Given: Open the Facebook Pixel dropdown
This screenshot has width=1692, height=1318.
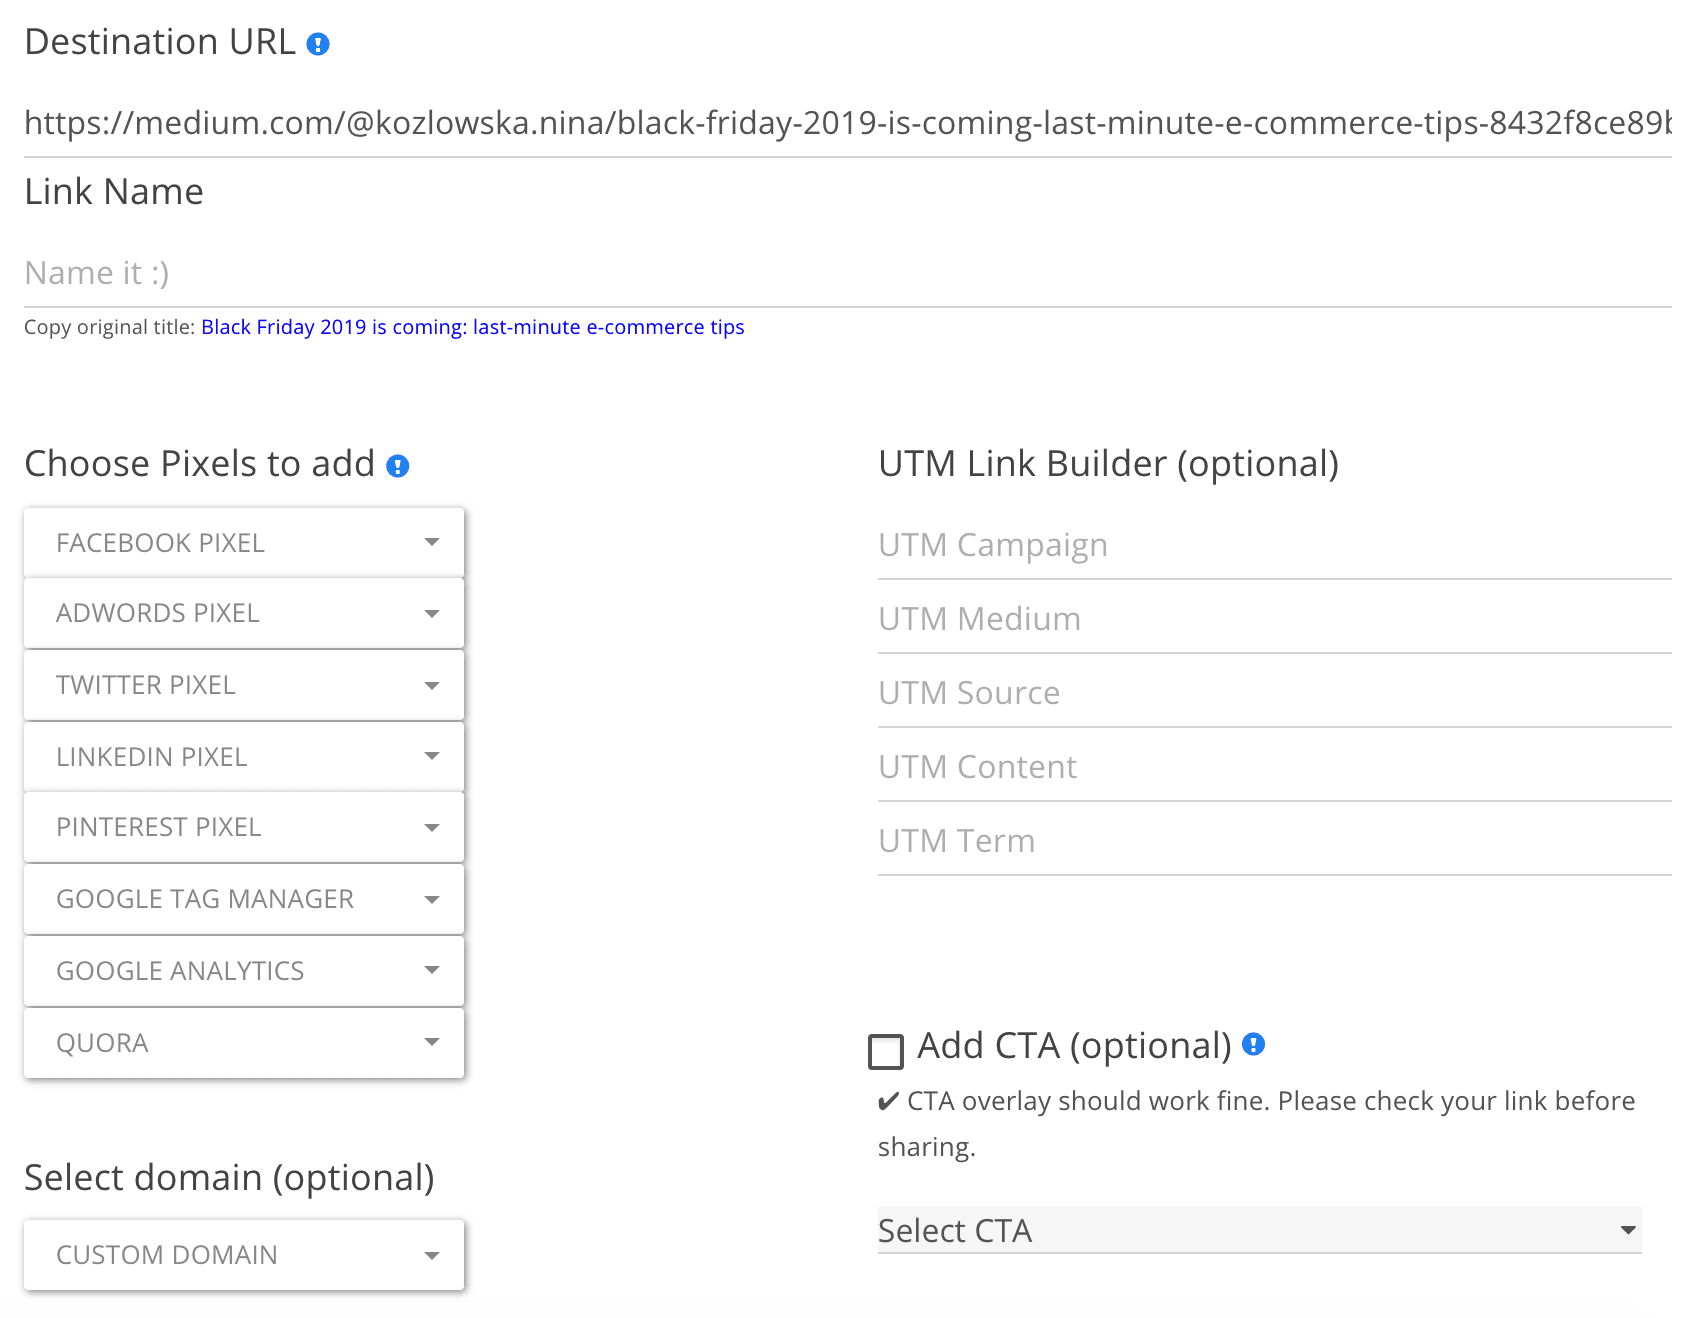Looking at the screenshot, I should click(x=244, y=543).
